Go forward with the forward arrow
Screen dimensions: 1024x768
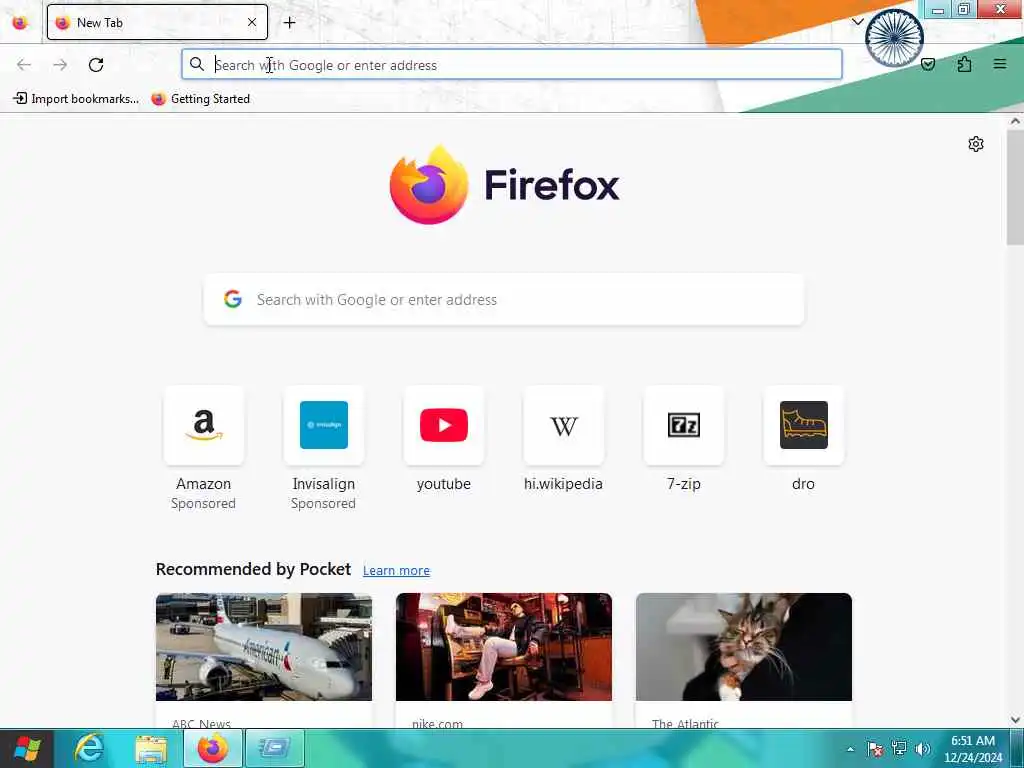[x=60, y=65]
